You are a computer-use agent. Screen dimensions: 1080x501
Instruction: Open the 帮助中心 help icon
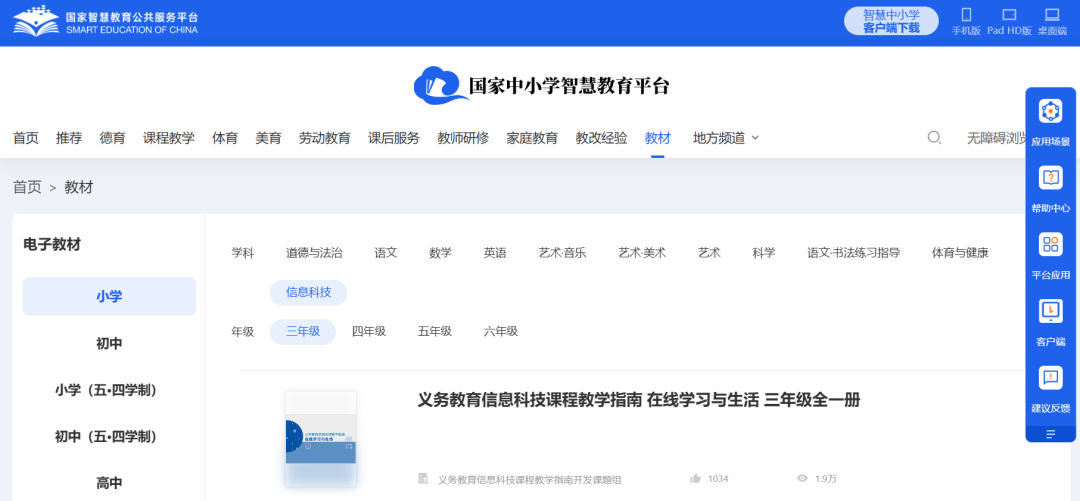pyautogui.click(x=1050, y=178)
